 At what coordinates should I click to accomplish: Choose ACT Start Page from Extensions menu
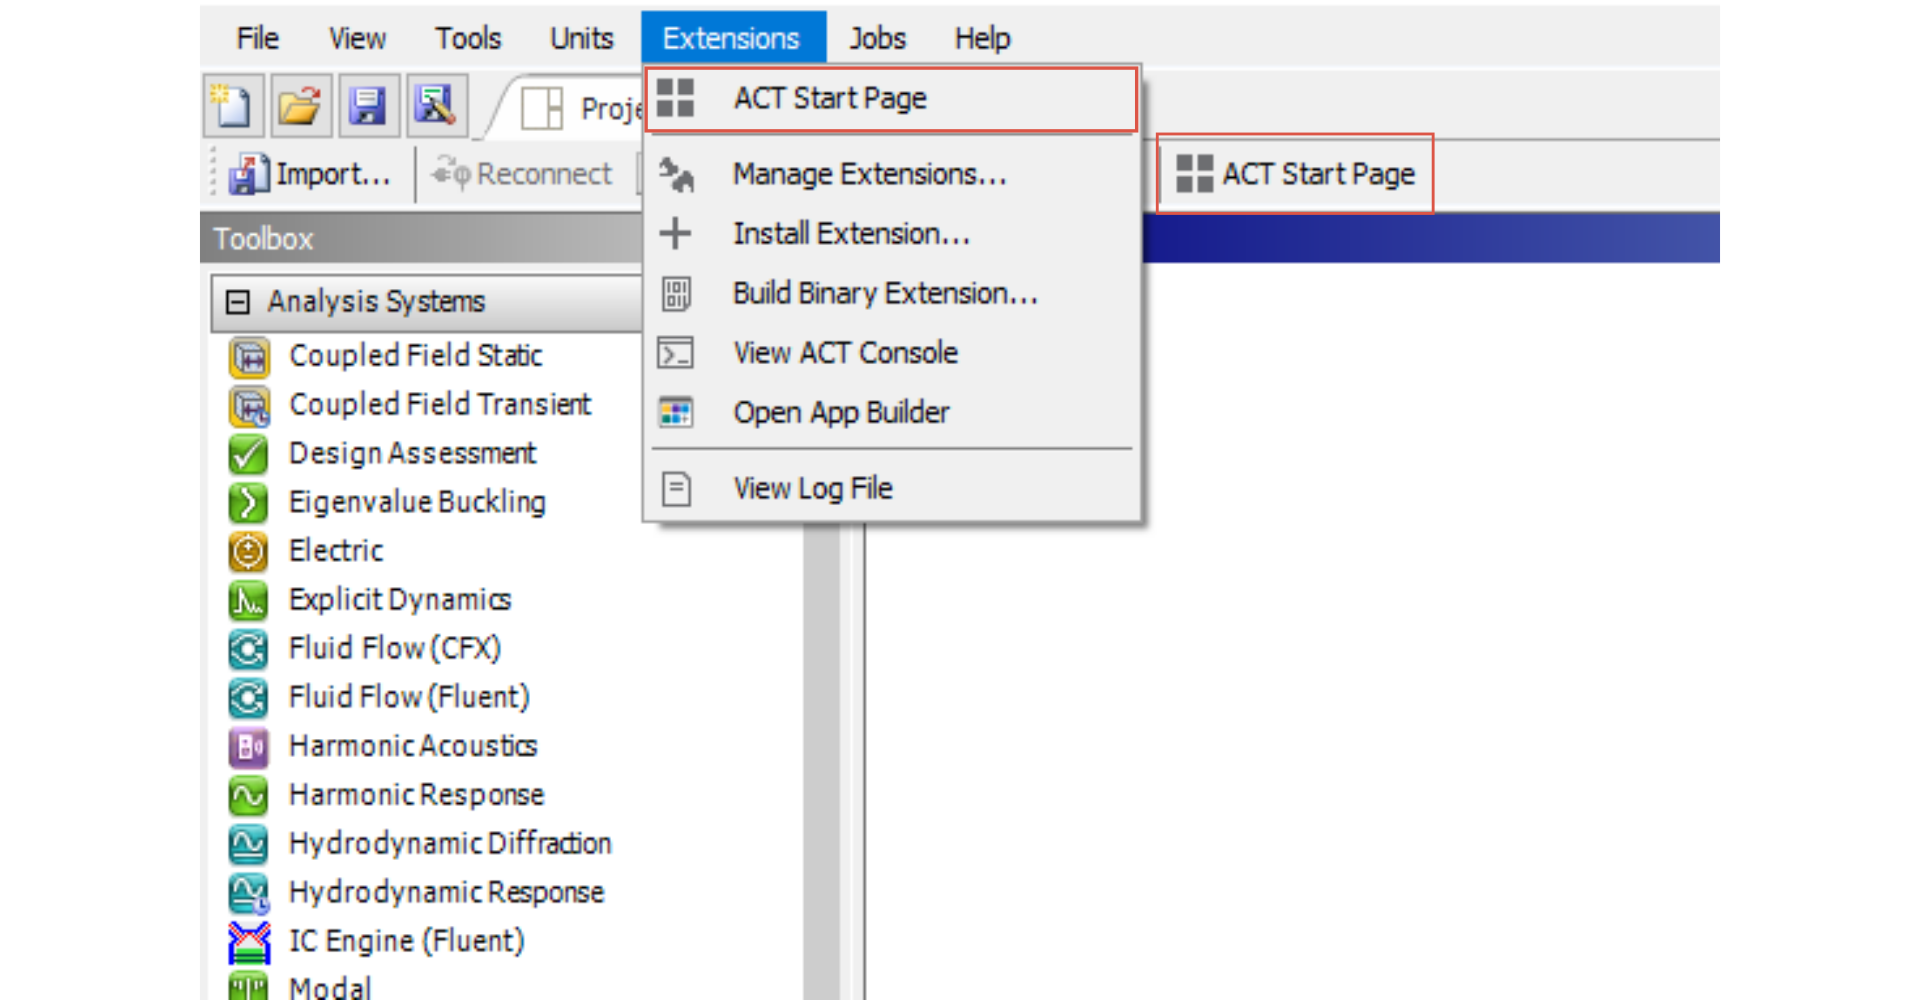pos(891,99)
